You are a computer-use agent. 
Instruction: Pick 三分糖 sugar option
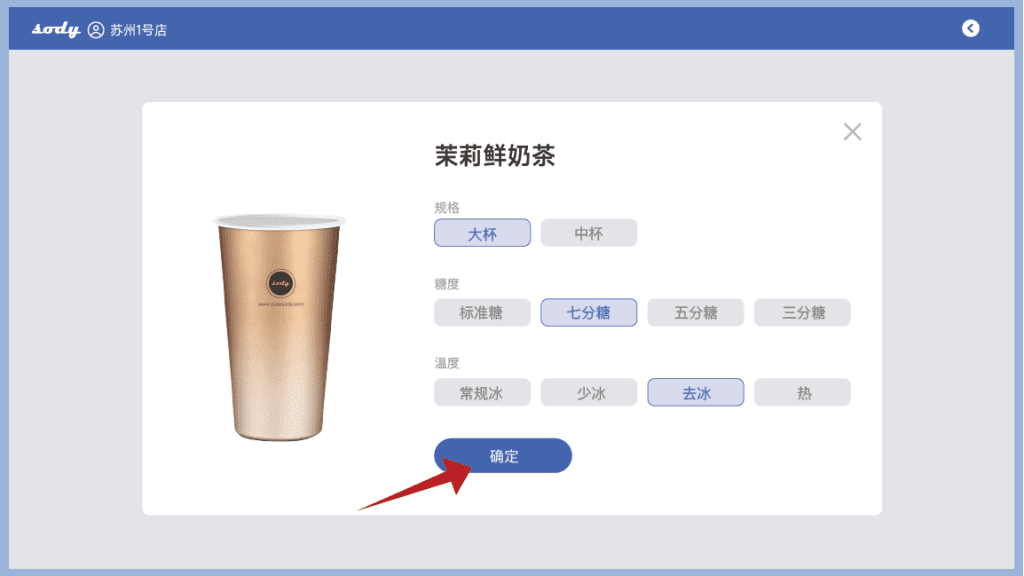click(803, 313)
